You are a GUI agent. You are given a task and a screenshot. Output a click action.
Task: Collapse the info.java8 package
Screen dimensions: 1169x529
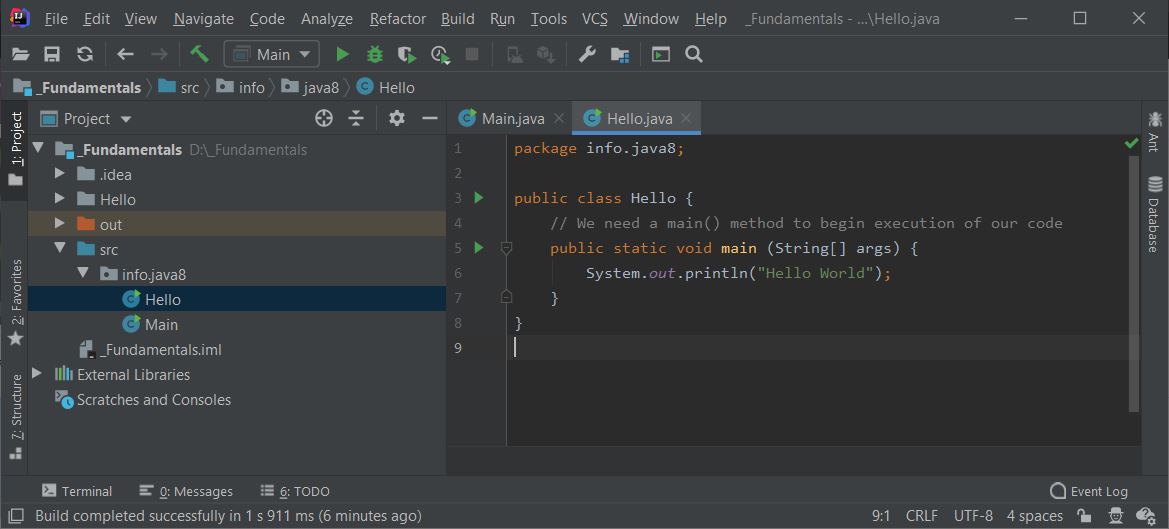[x=83, y=274]
